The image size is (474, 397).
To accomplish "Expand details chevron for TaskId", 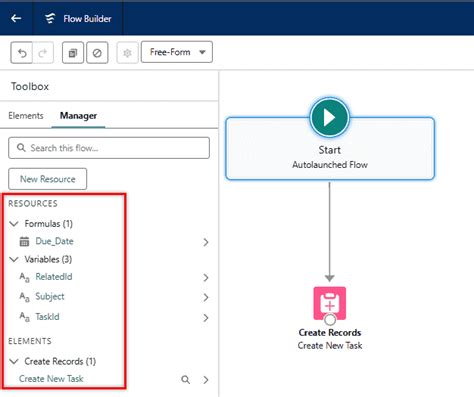I will click(x=206, y=318).
